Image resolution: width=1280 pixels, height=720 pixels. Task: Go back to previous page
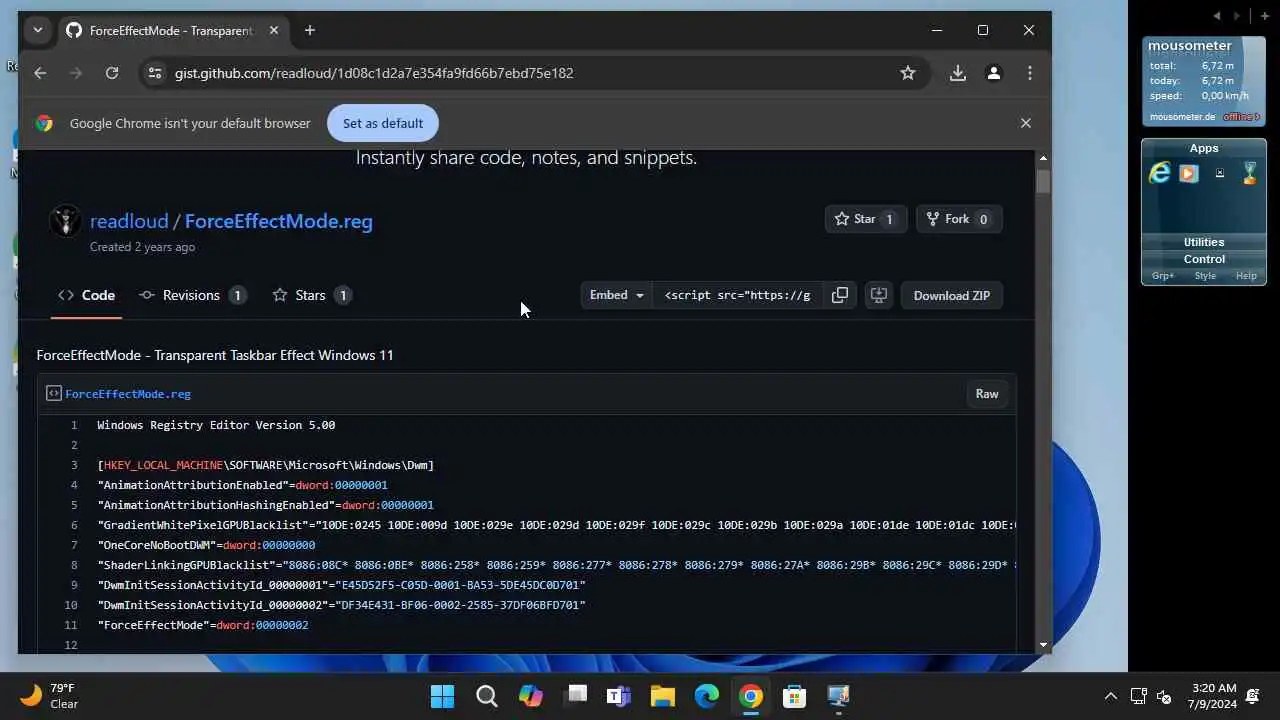(x=40, y=73)
